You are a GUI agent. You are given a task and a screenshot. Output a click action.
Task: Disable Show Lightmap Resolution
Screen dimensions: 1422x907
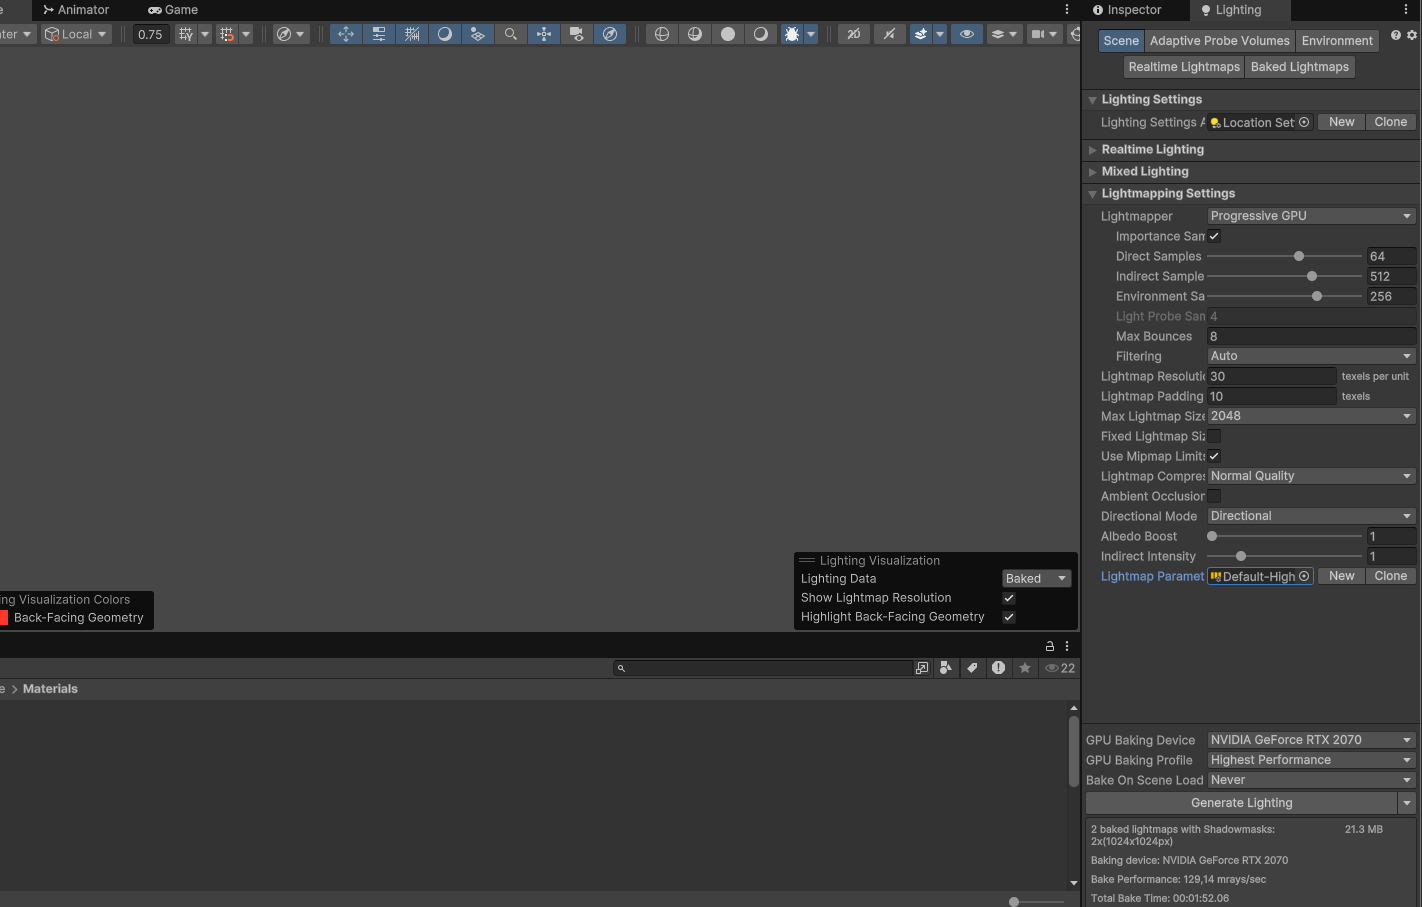pyautogui.click(x=1008, y=597)
